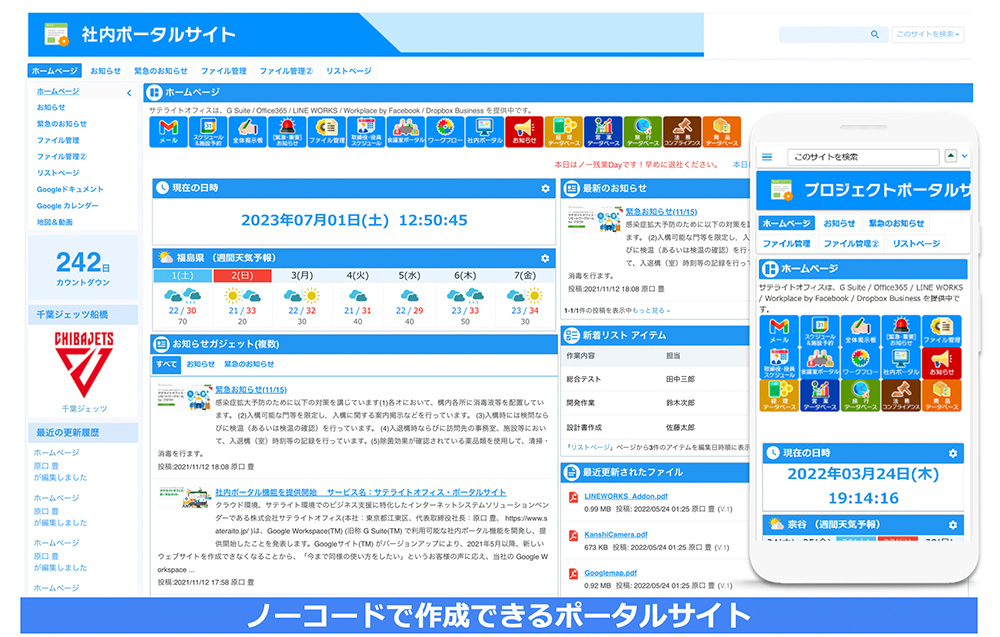Open [緊急・重要]お知らせ siren icon in desktop view
Screen dimensions: 1000x637
(287, 132)
